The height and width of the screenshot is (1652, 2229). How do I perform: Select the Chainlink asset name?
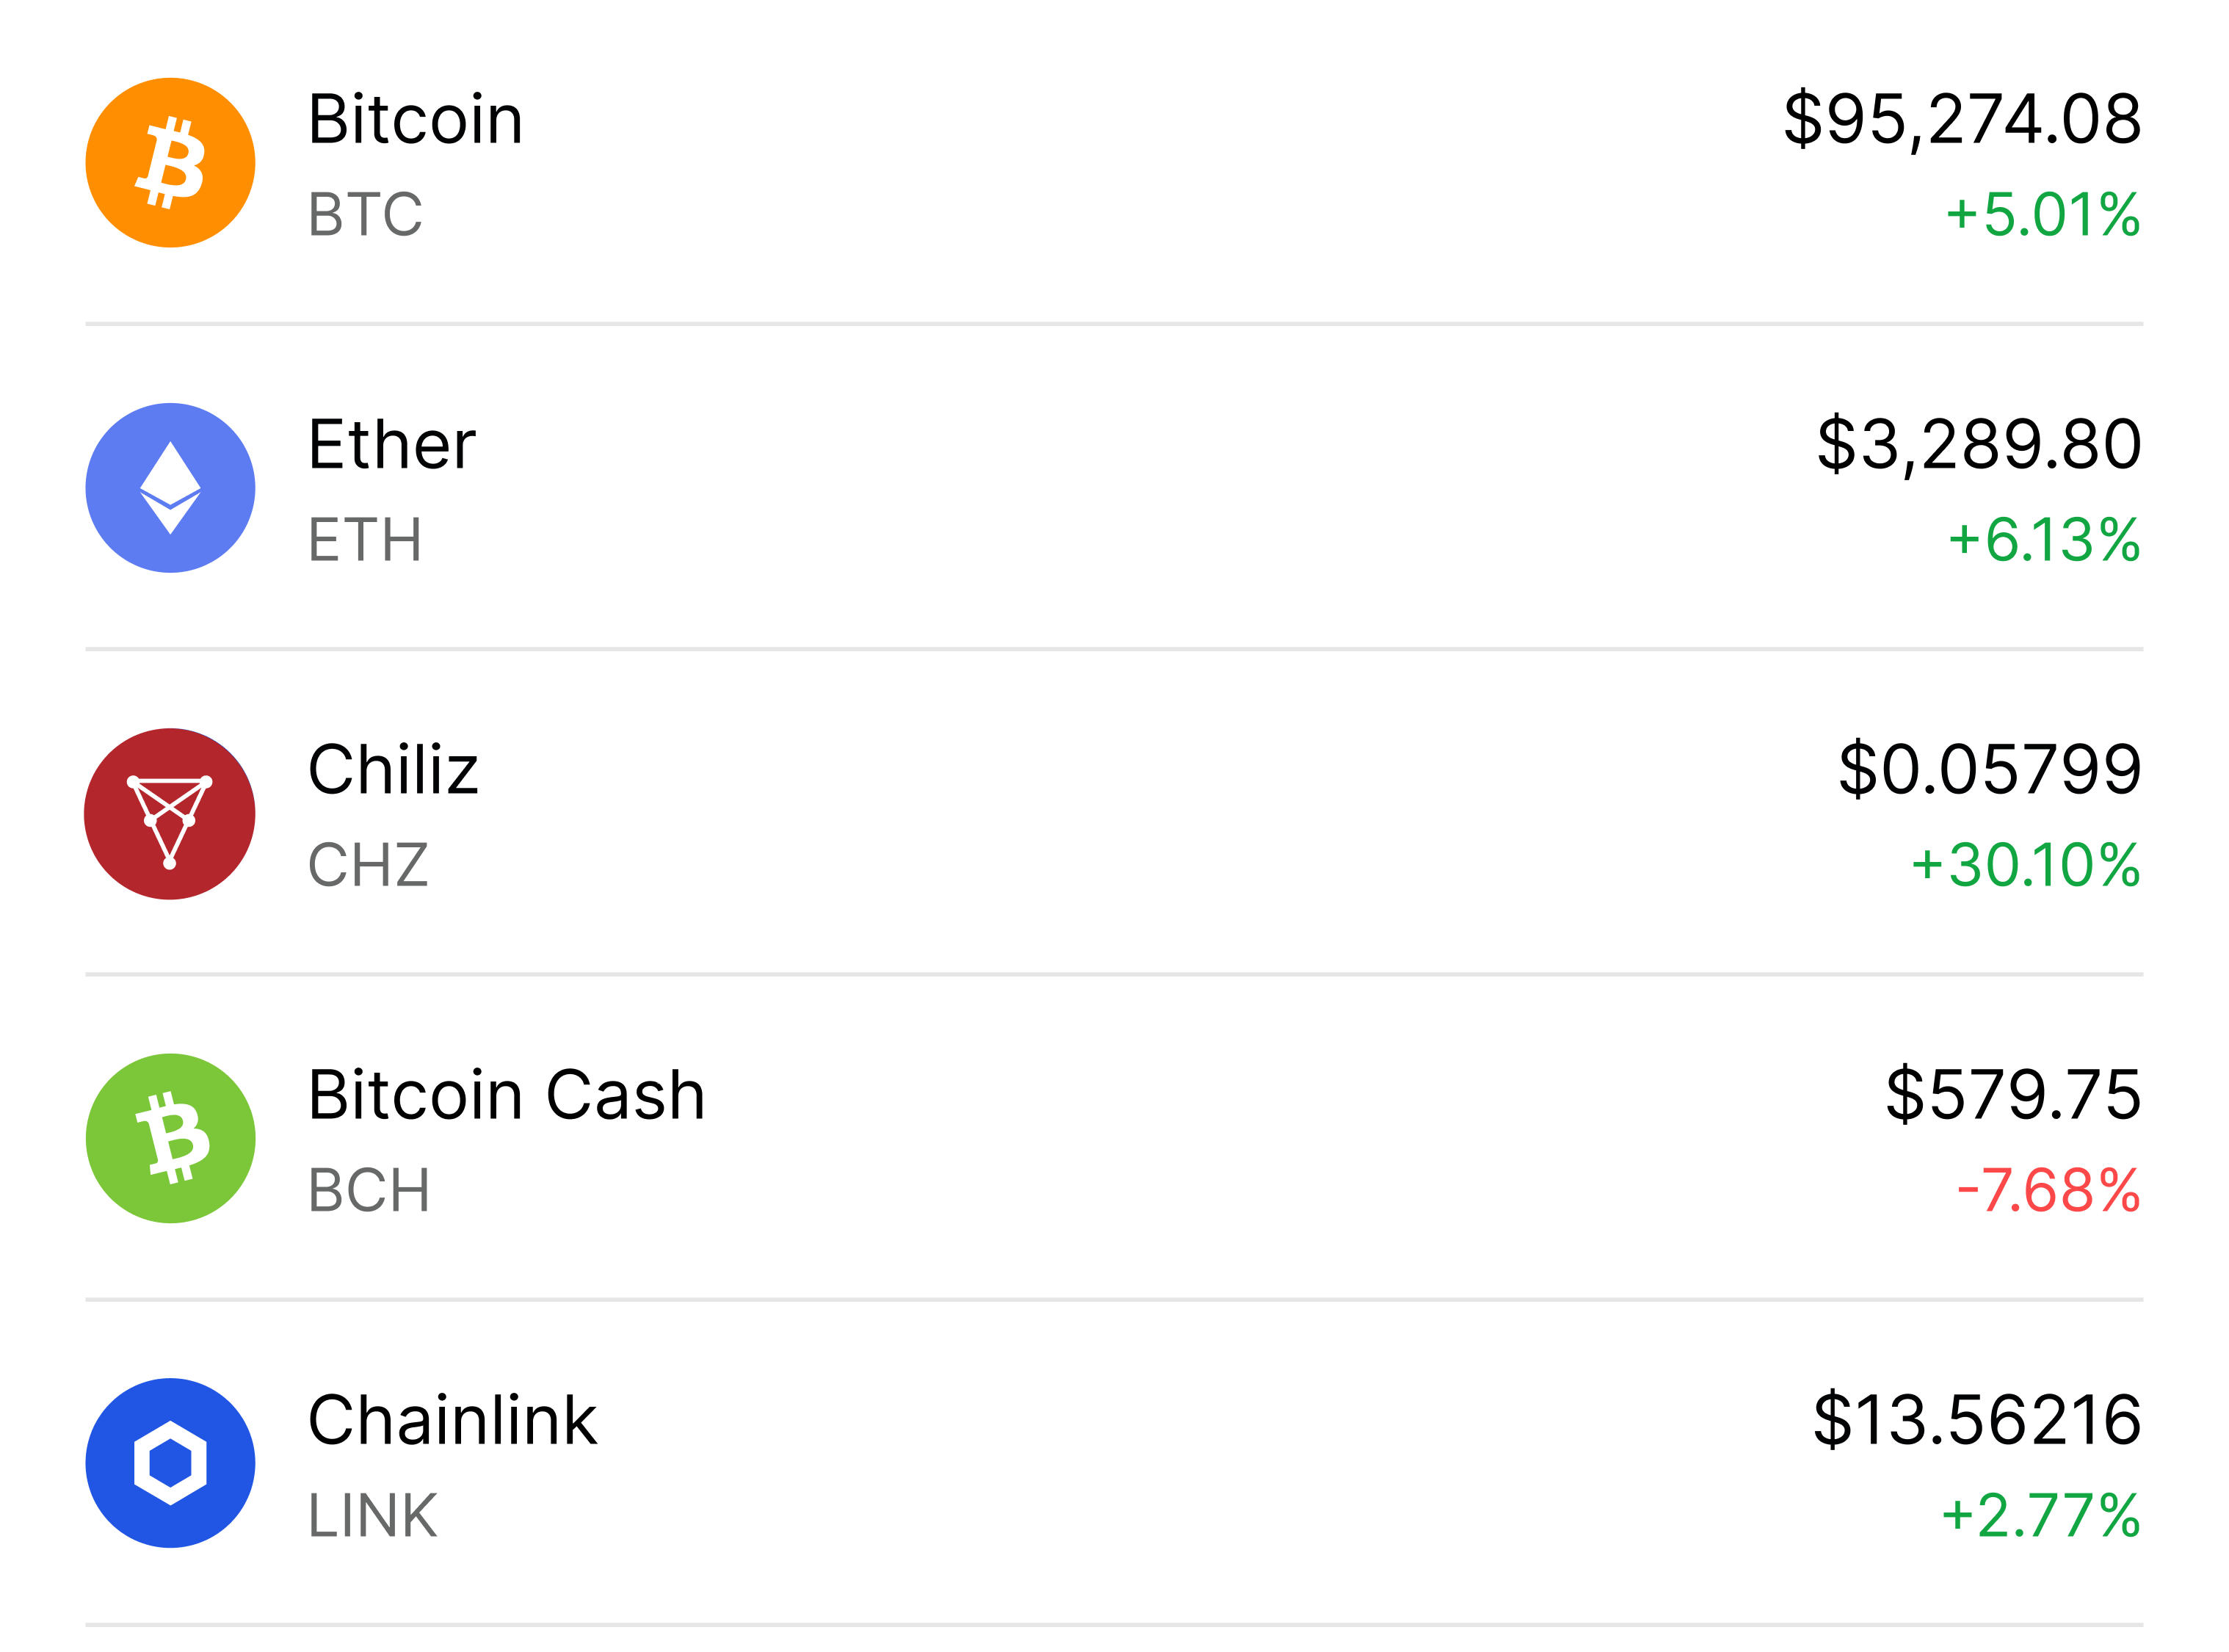452,1420
